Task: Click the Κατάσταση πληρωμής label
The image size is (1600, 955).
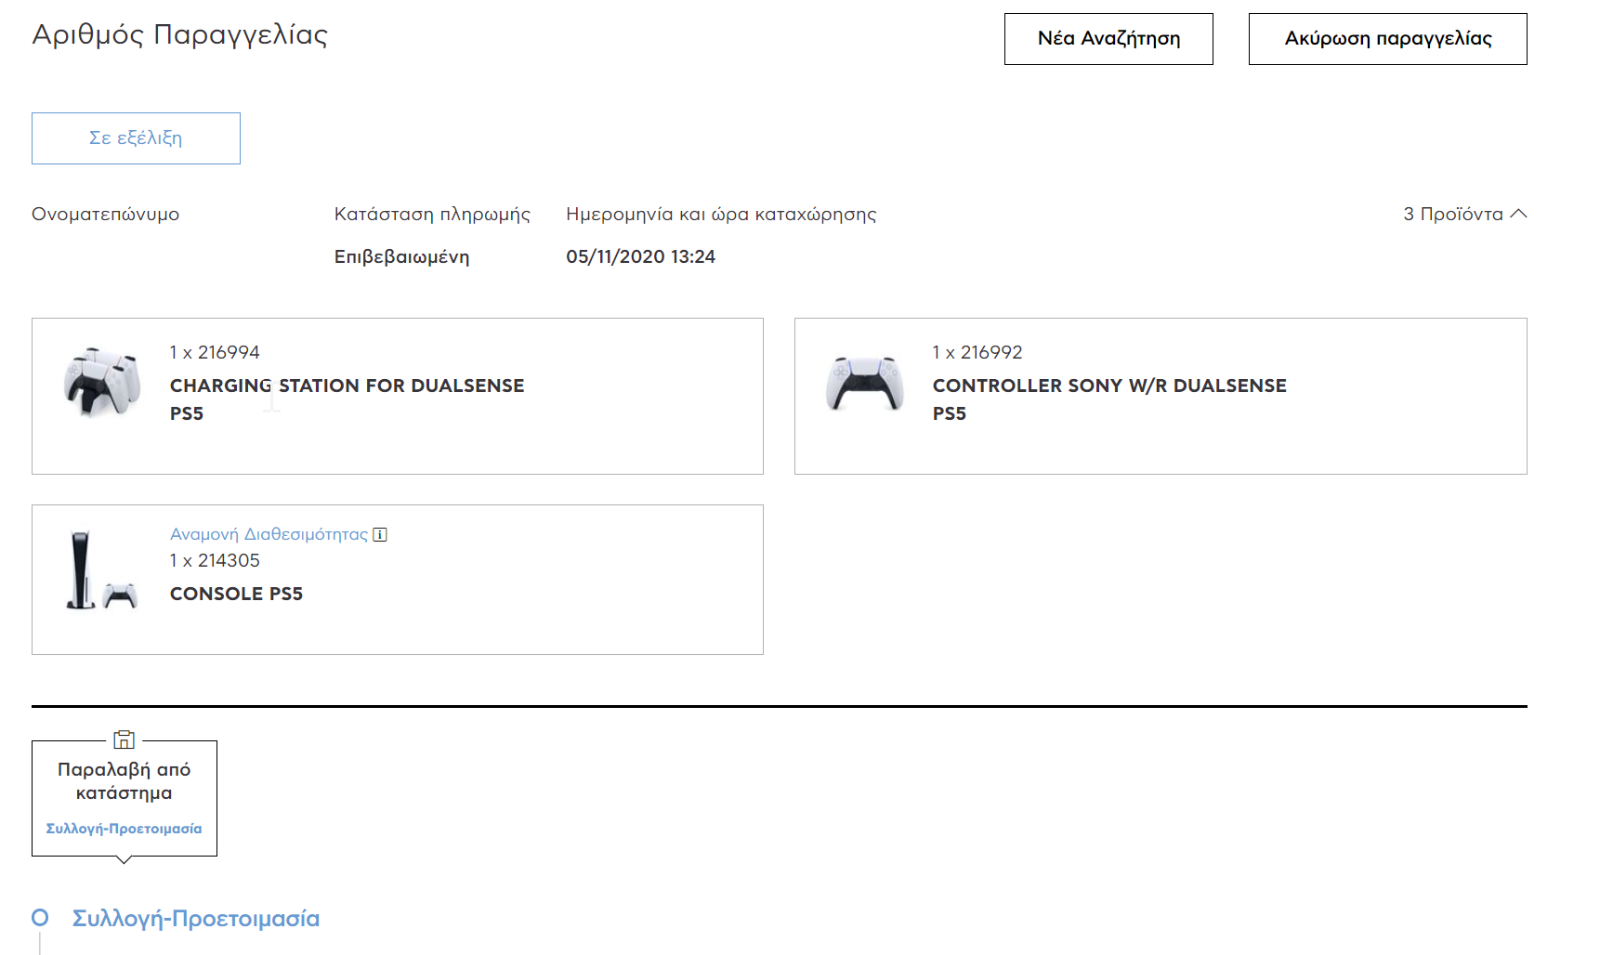Action: 432,214
